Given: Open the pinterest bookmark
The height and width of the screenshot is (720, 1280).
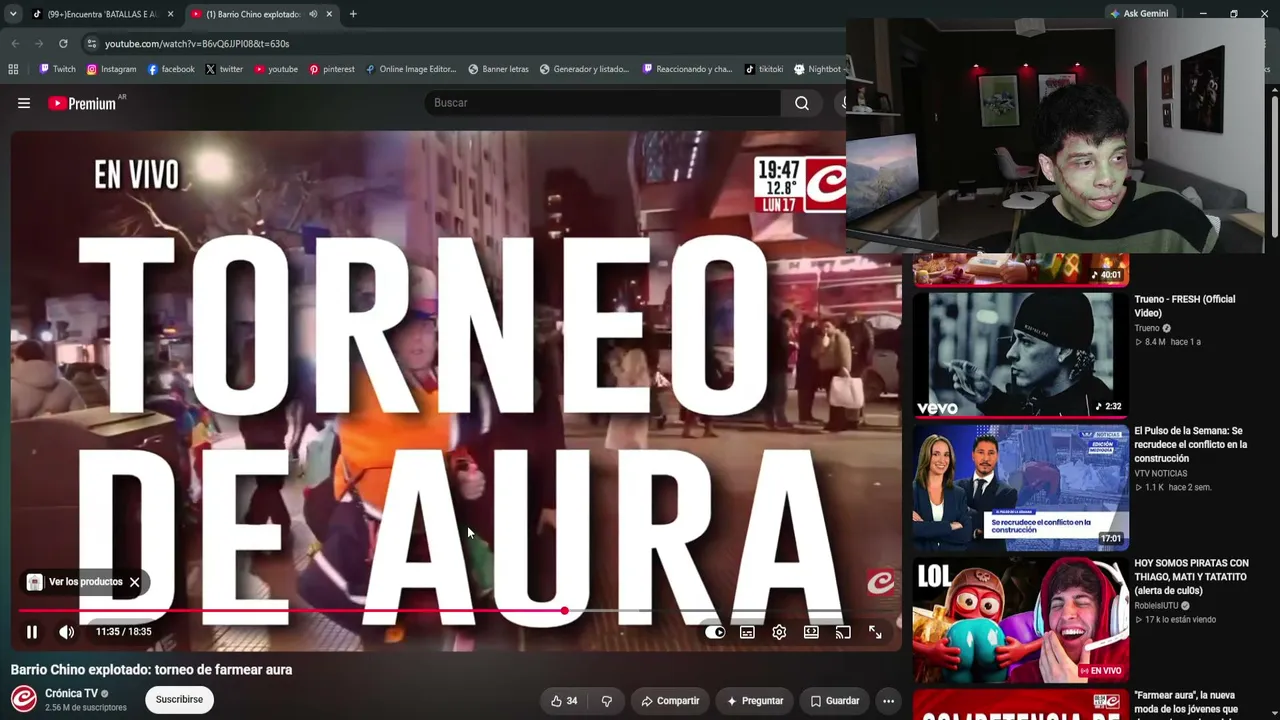Looking at the screenshot, I should [332, 69].
